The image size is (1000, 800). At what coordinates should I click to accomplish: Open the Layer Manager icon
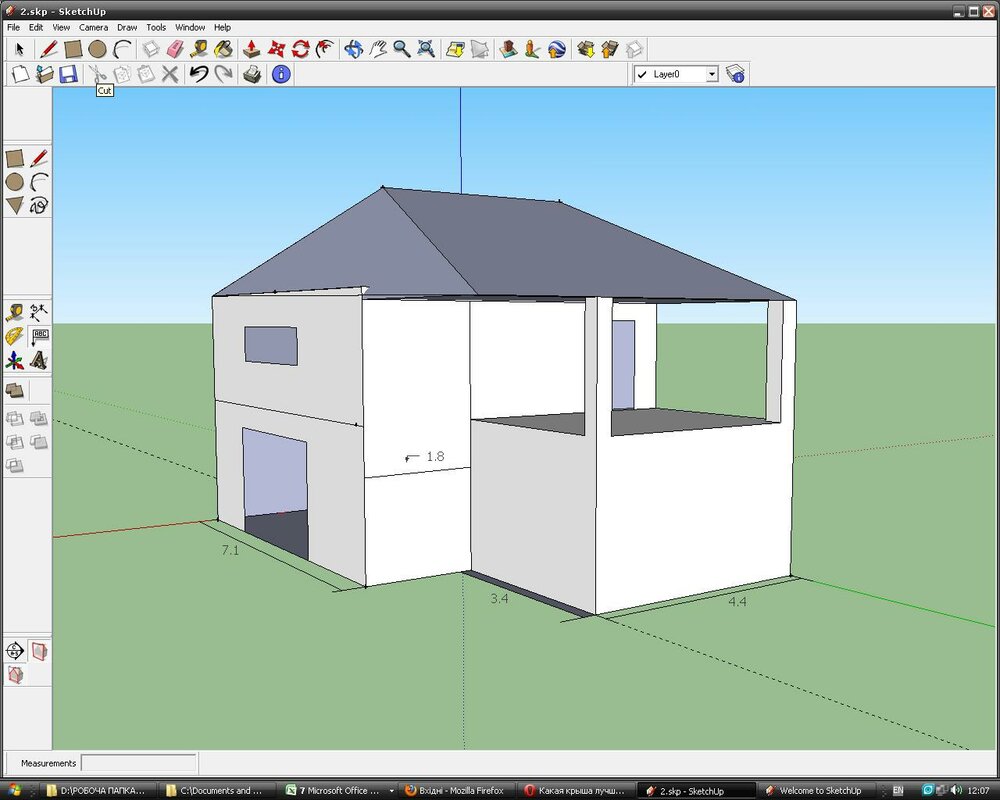click(736, 74)
